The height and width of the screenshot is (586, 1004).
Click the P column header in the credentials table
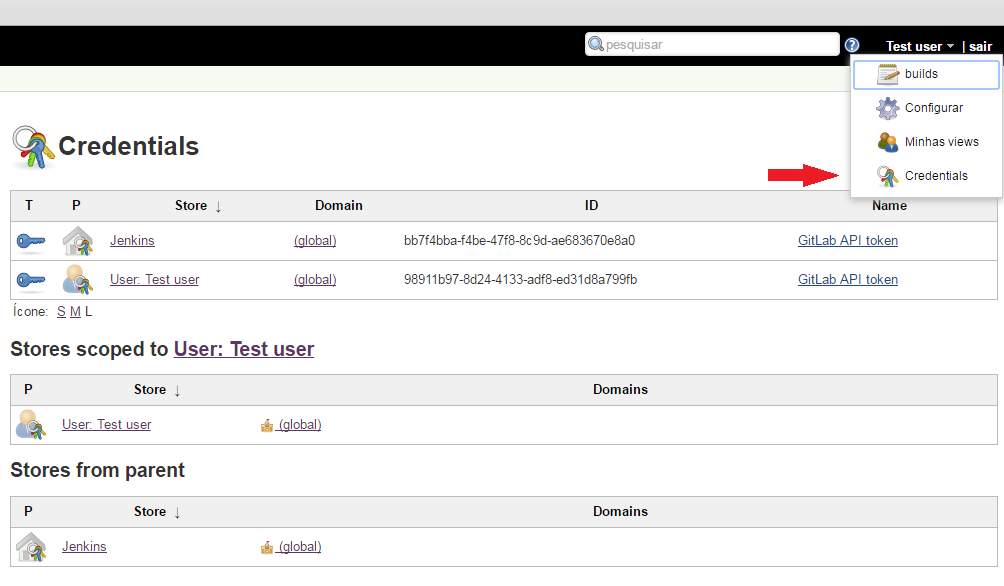click(76, 206)
